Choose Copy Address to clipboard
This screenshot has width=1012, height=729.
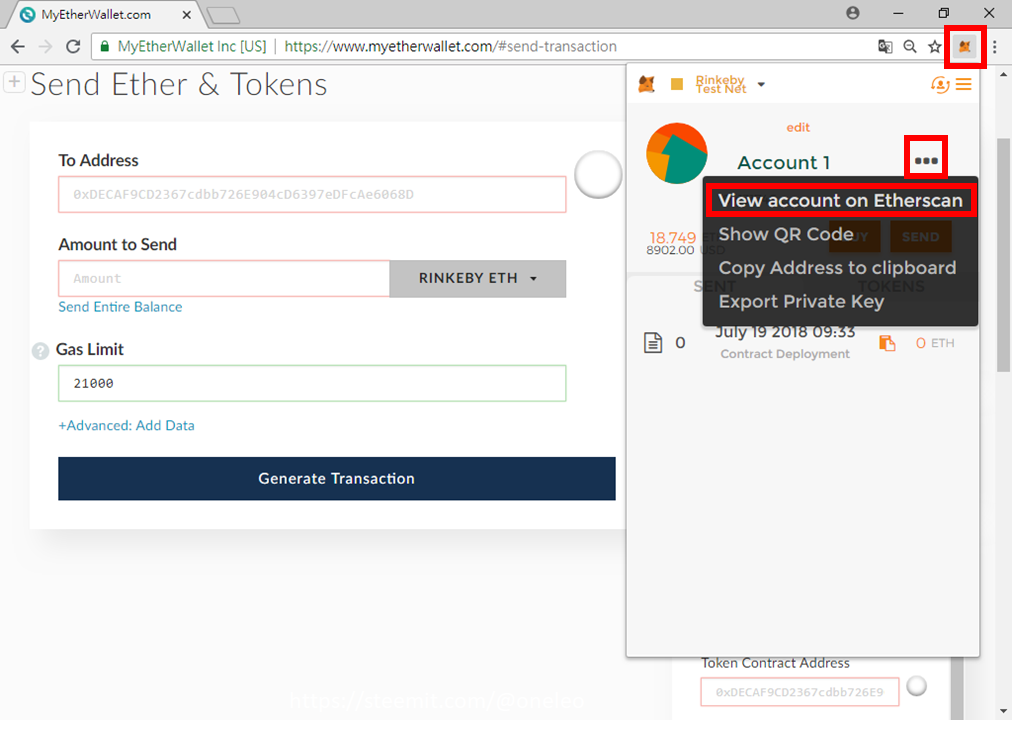[837, 268]
